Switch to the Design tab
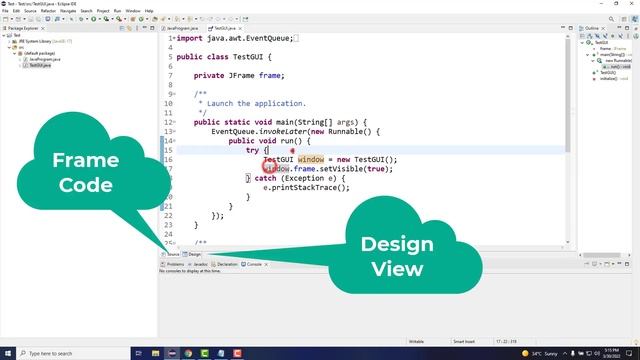Viewport: 640px width, 360px height. coord(191,254)
